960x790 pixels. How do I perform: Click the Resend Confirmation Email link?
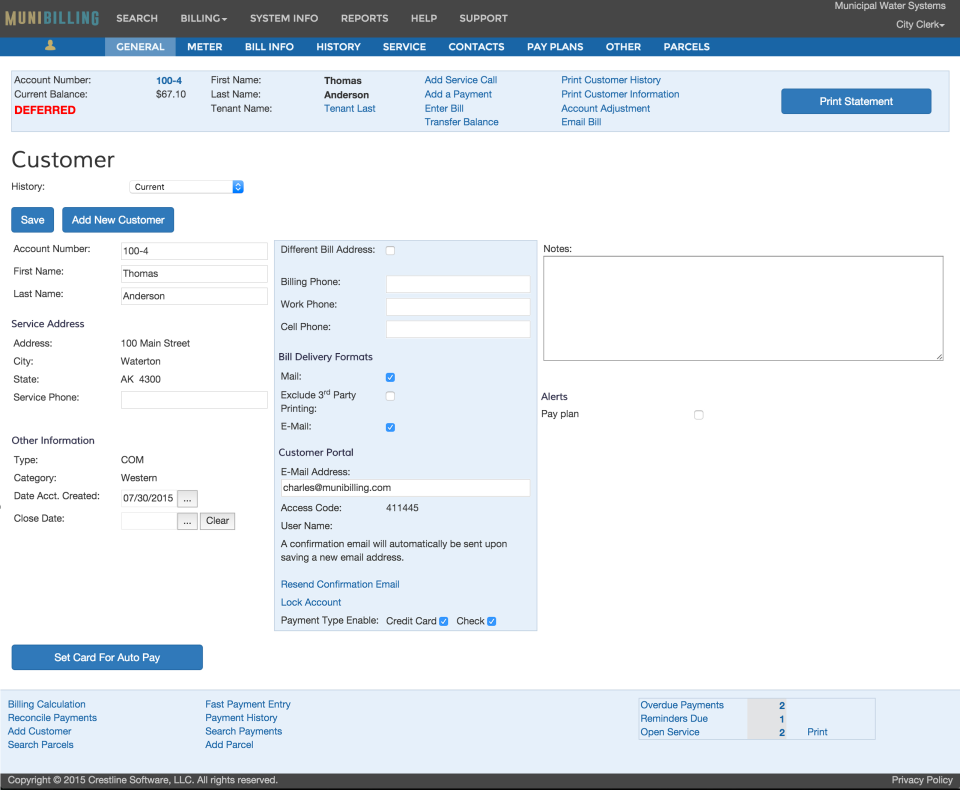(340, 584)
